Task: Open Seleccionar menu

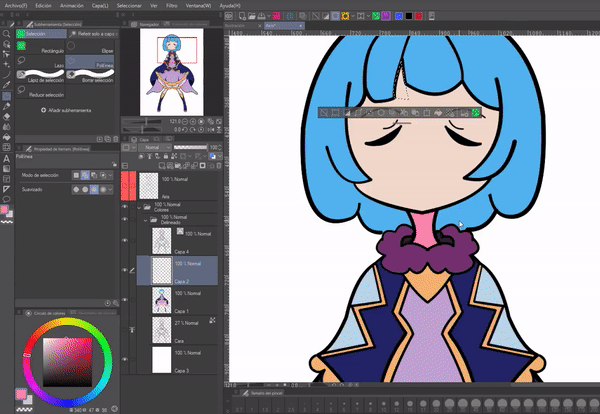Action: (129, 6)
